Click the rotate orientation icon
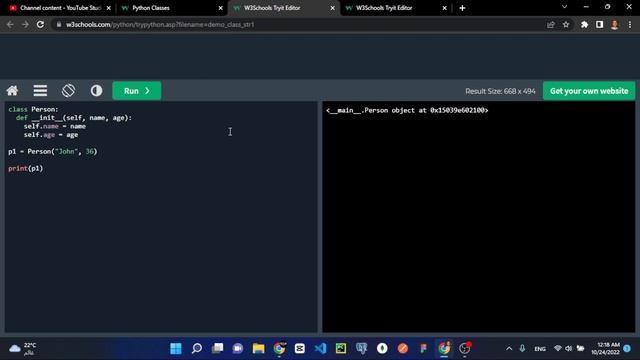The image size is (640, 360). (x=68, y=91)
